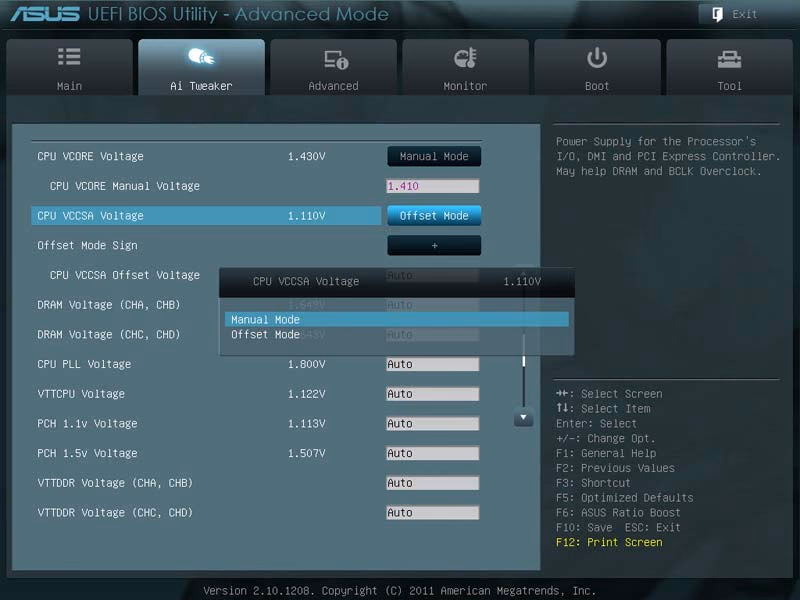This screenshot has width=800, height=600.
Task: Click the 1.113V PCH reading
Action: (x=307, y=423)
